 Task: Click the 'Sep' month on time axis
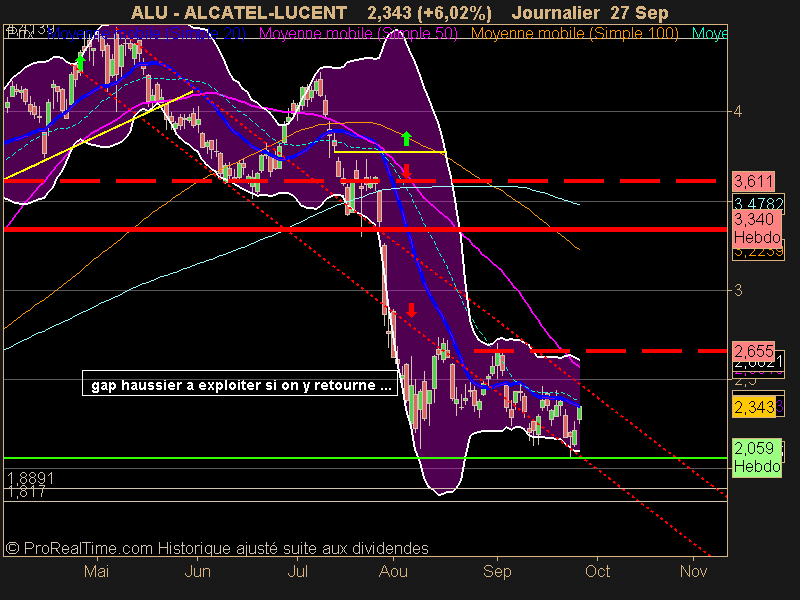[497, 571]
